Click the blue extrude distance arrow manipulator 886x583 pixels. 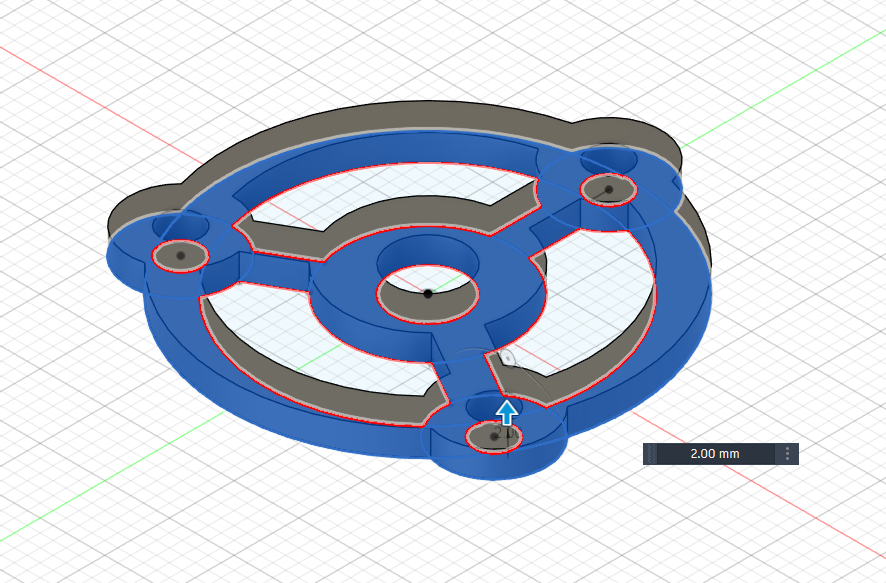[507, 412]
